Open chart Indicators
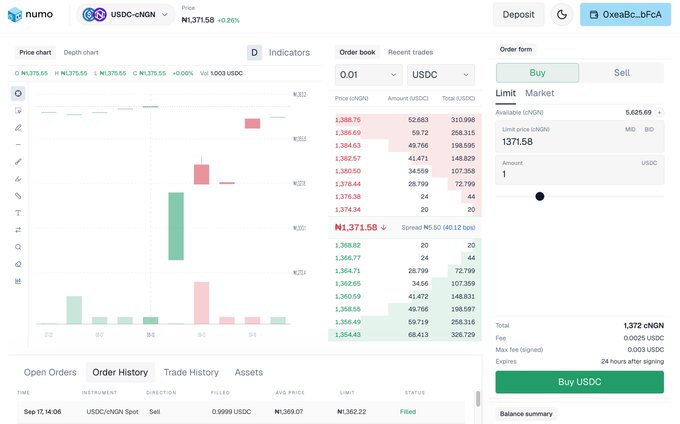 [289, 52]
